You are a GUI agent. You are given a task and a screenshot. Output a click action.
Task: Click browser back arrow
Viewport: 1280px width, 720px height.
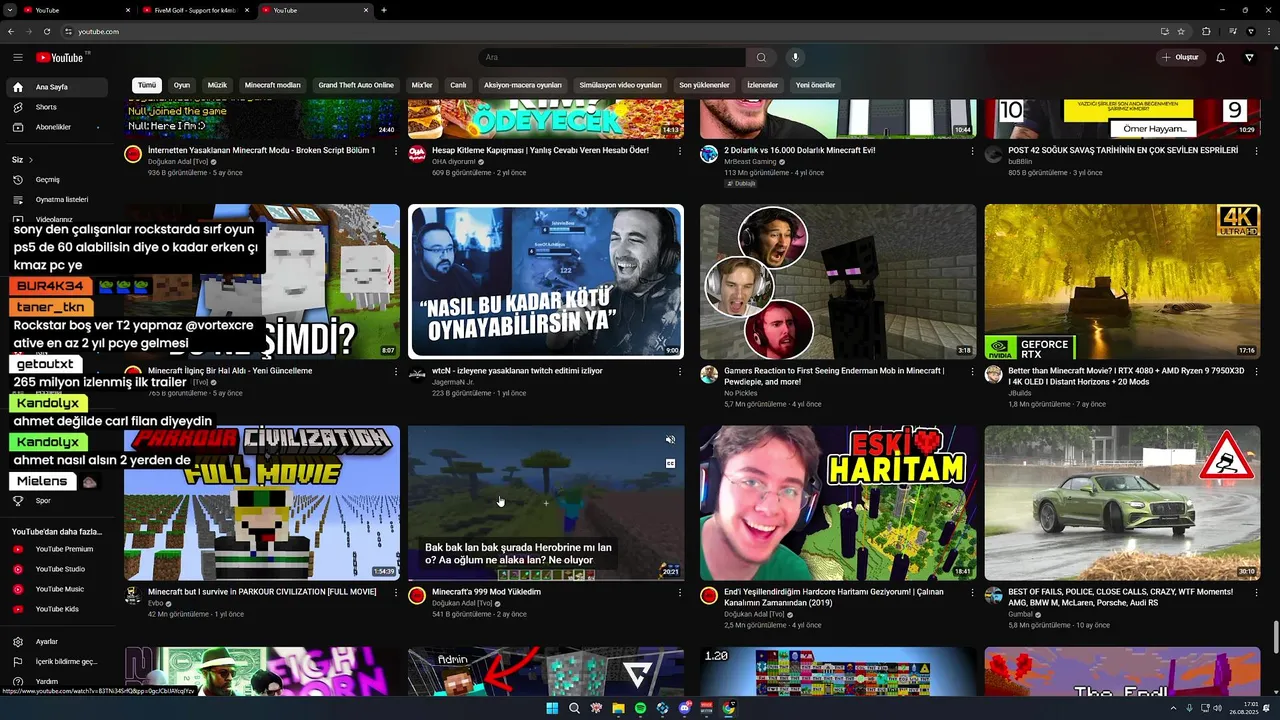pyautogui.click(x=11, y=31)
